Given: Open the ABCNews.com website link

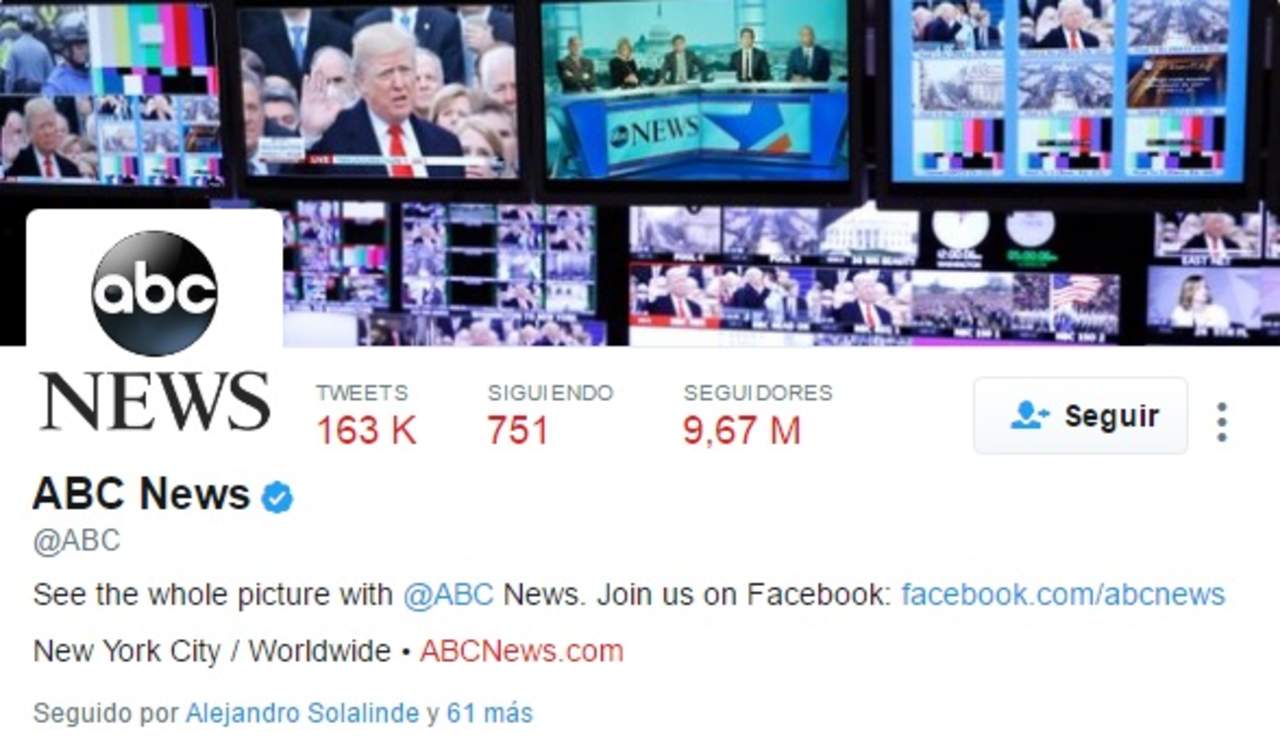Looking at the screenshot, I should [x=521, y=651].
